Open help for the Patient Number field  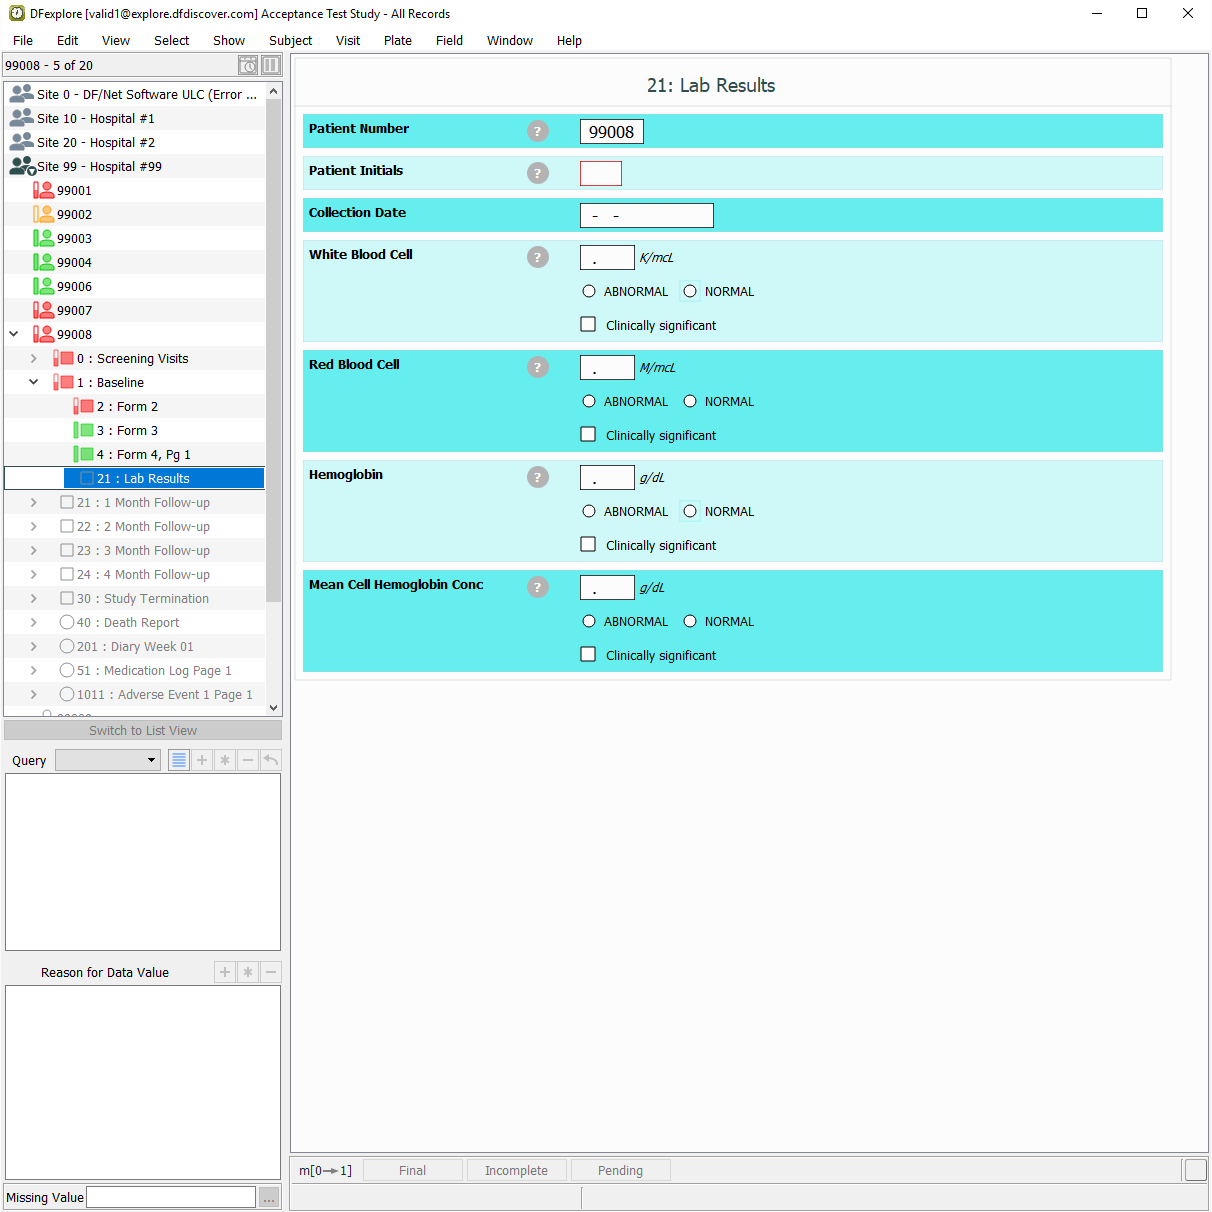(538, 131)
